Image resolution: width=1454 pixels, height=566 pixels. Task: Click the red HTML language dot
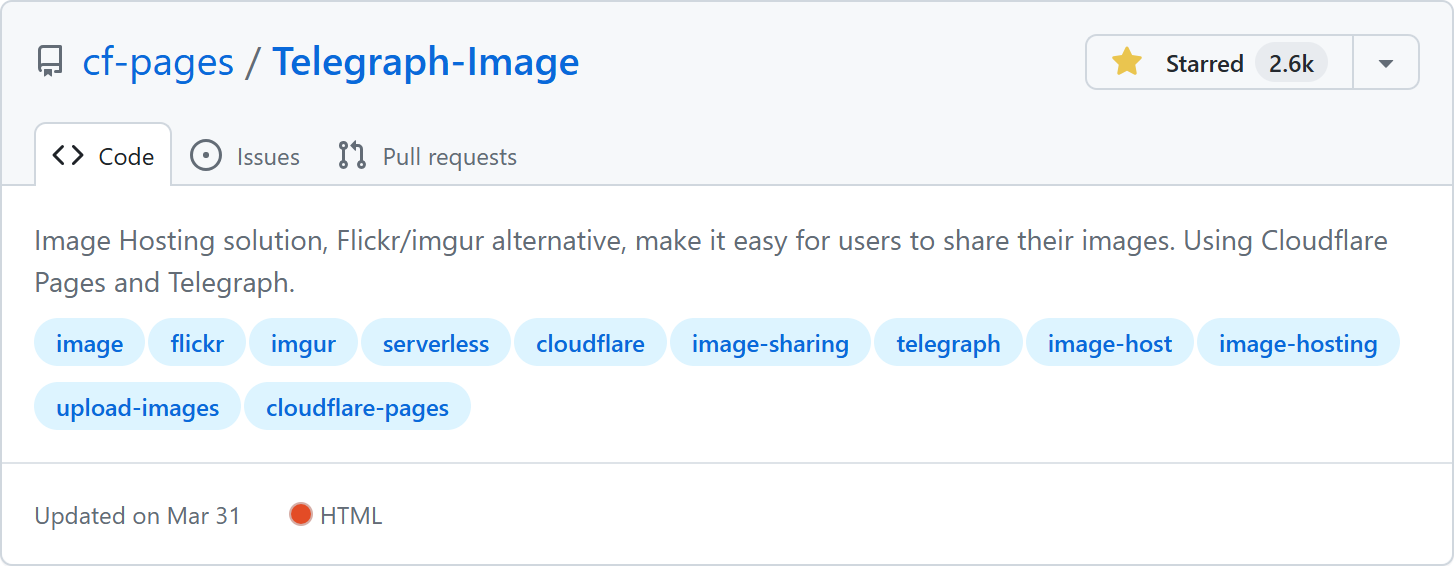300,515
